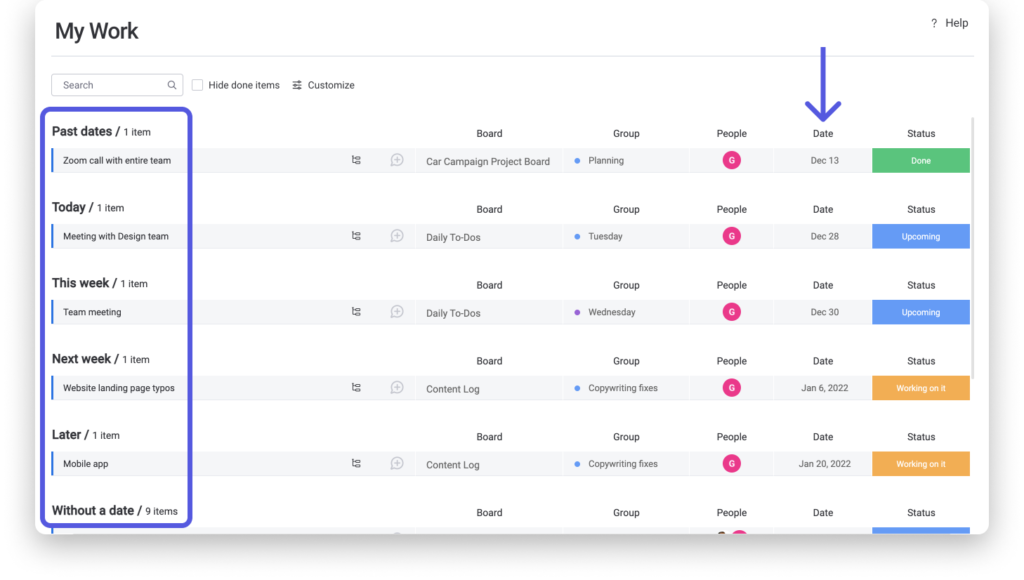Click person avatar on Meeting with Design team row

pos(732,236)
